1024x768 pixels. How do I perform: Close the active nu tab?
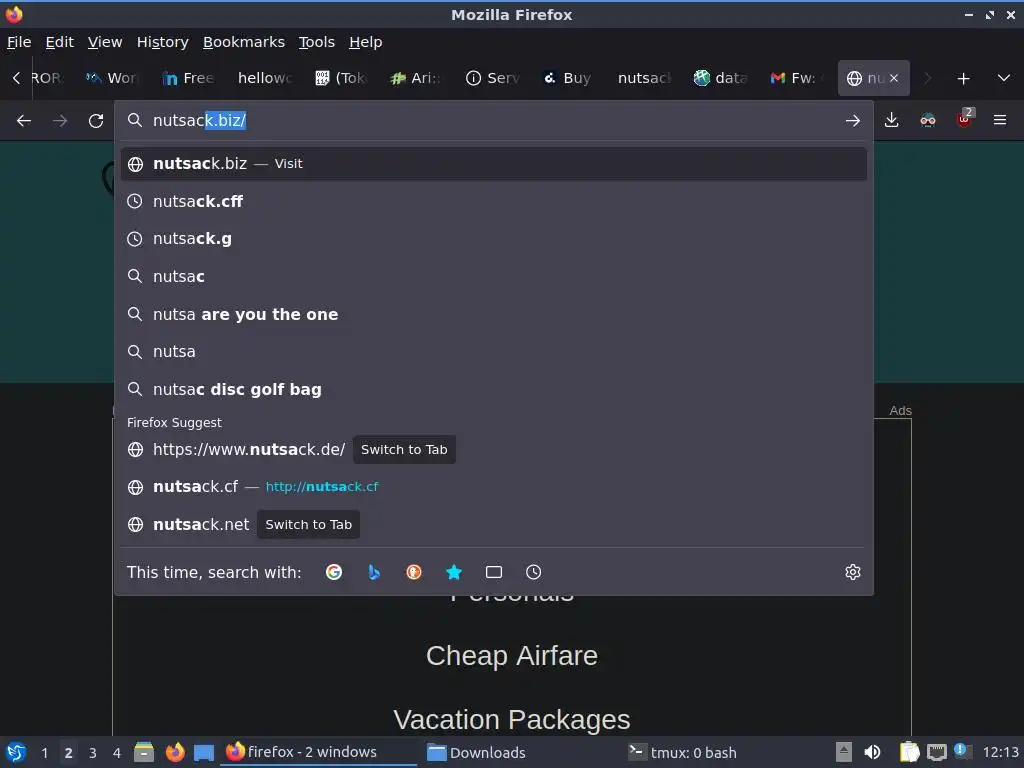(894, 78)
